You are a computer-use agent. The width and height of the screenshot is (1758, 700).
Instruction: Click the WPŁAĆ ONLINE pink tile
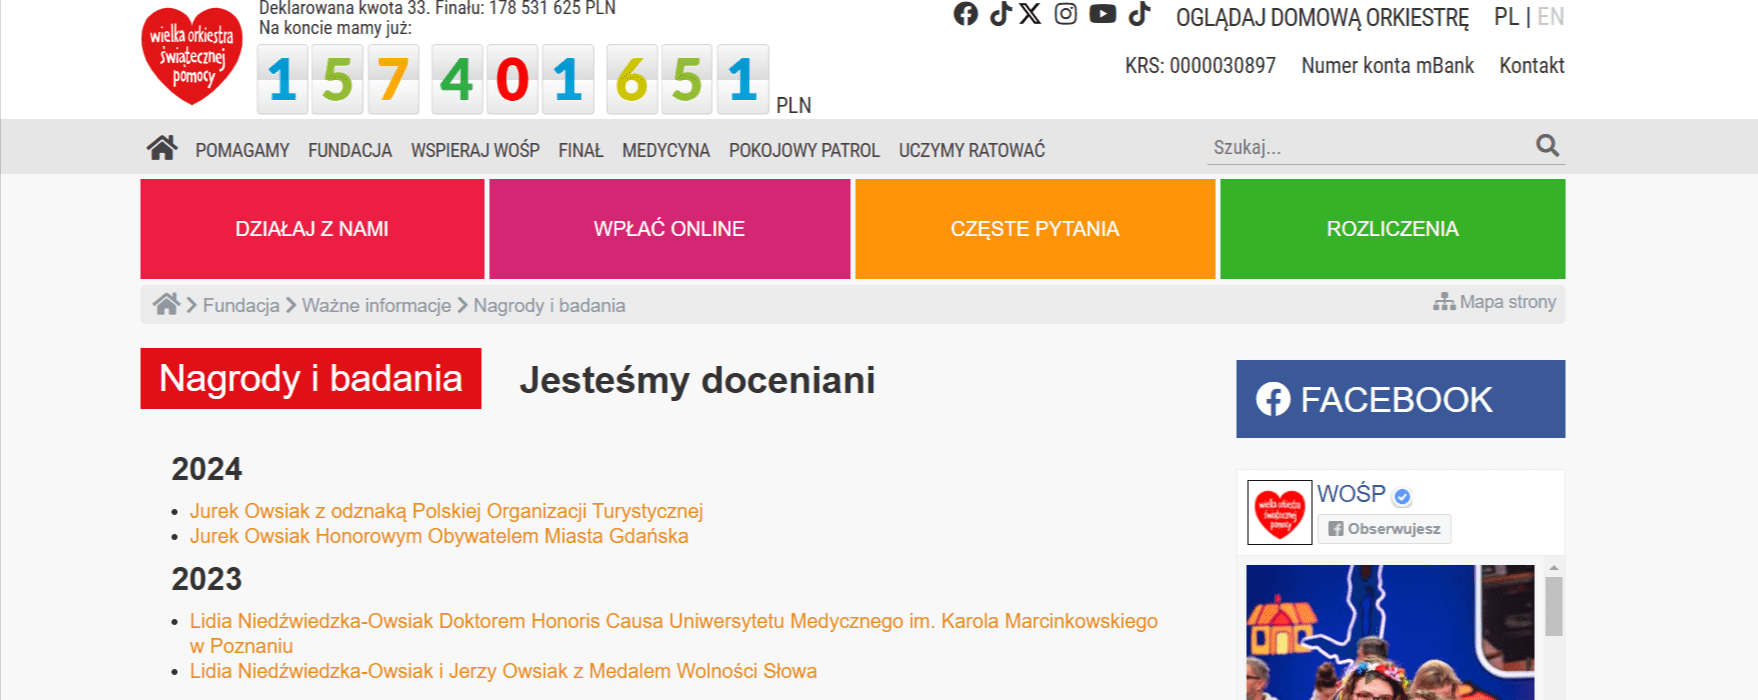669,229
